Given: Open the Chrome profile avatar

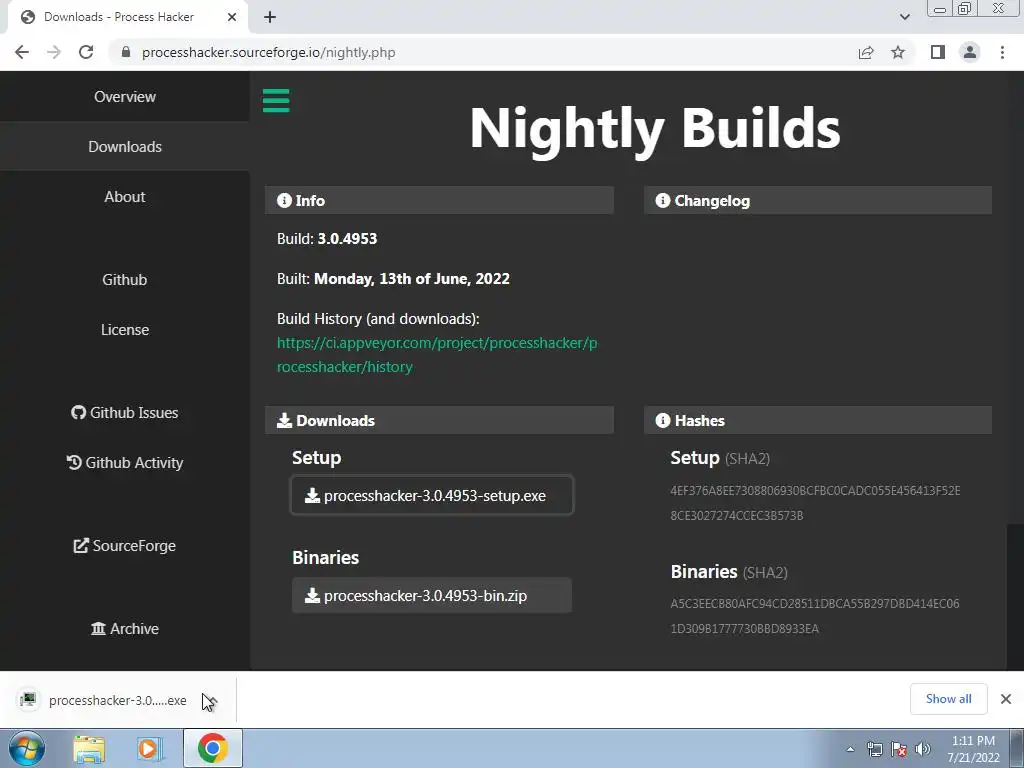Looking at the screenshot, I should [970, 52].
